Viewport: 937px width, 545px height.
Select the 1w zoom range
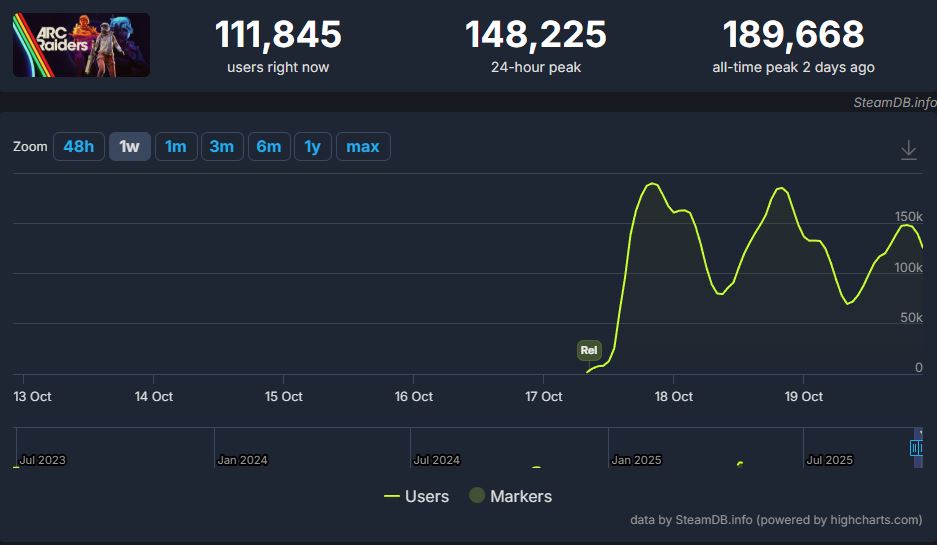(130, 146)
